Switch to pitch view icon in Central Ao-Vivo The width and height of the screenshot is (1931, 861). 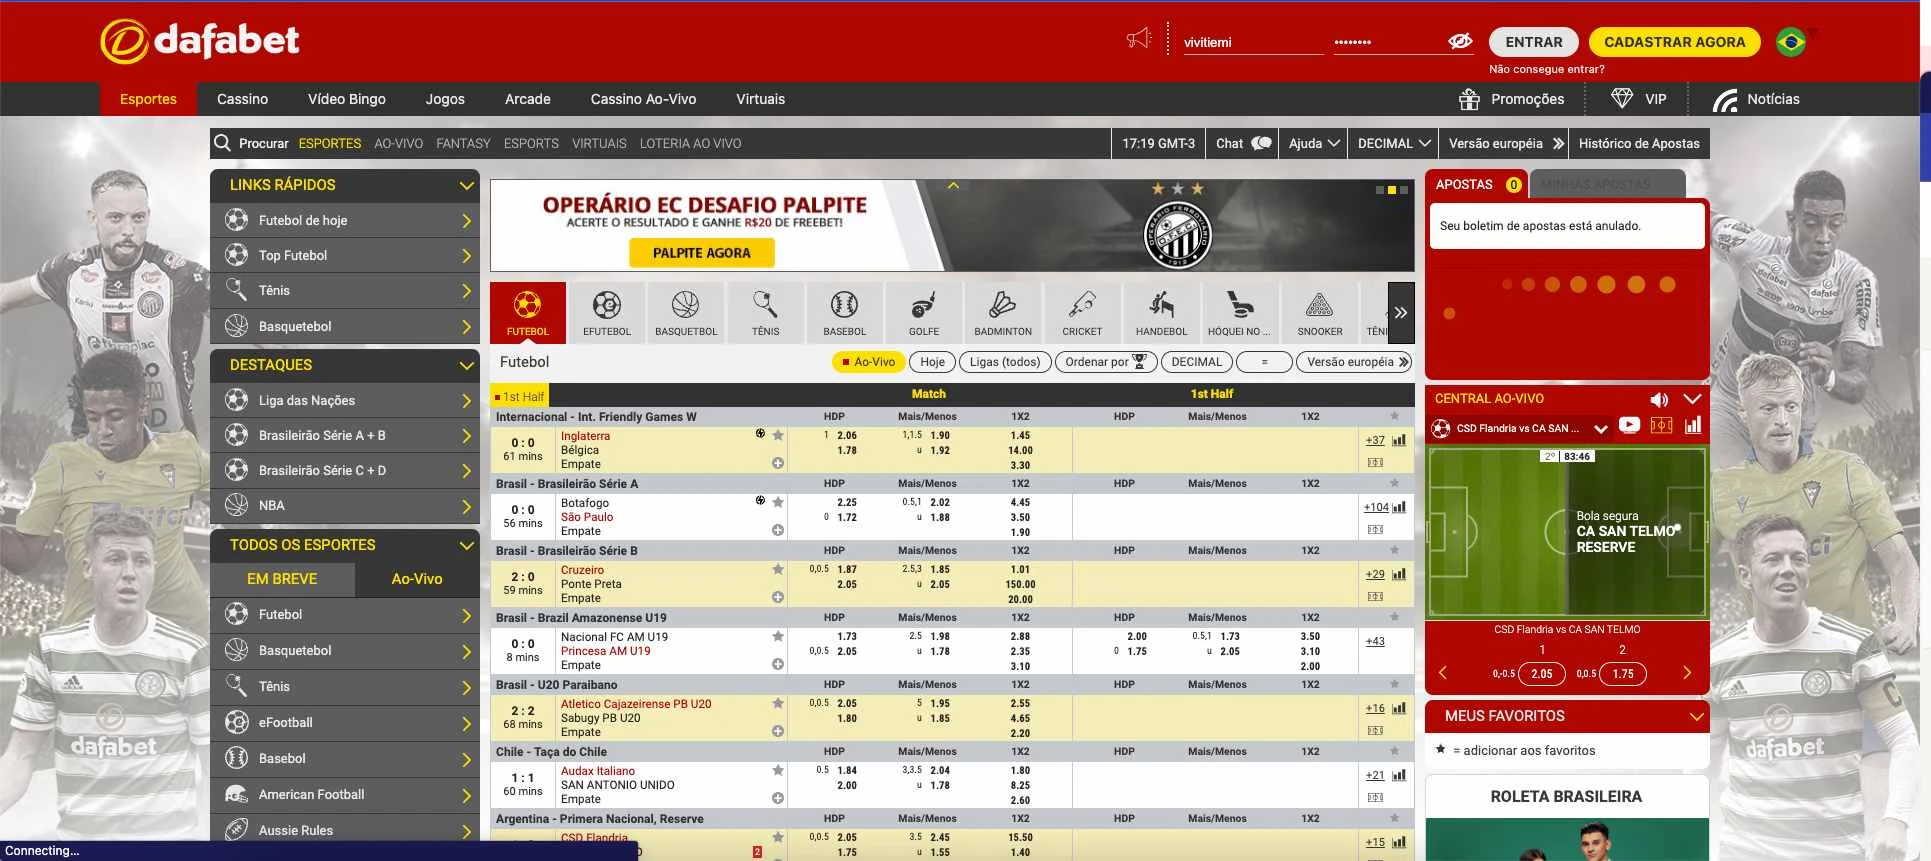[1661, 425]
